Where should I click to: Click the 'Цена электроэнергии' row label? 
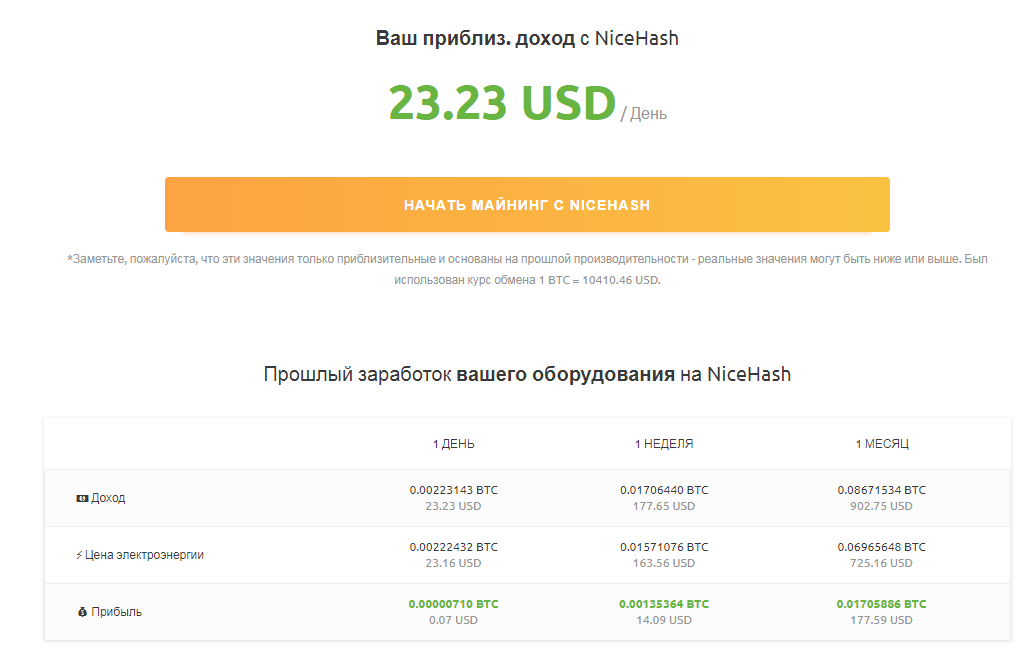pyautogui.click(x=144, y=555)
